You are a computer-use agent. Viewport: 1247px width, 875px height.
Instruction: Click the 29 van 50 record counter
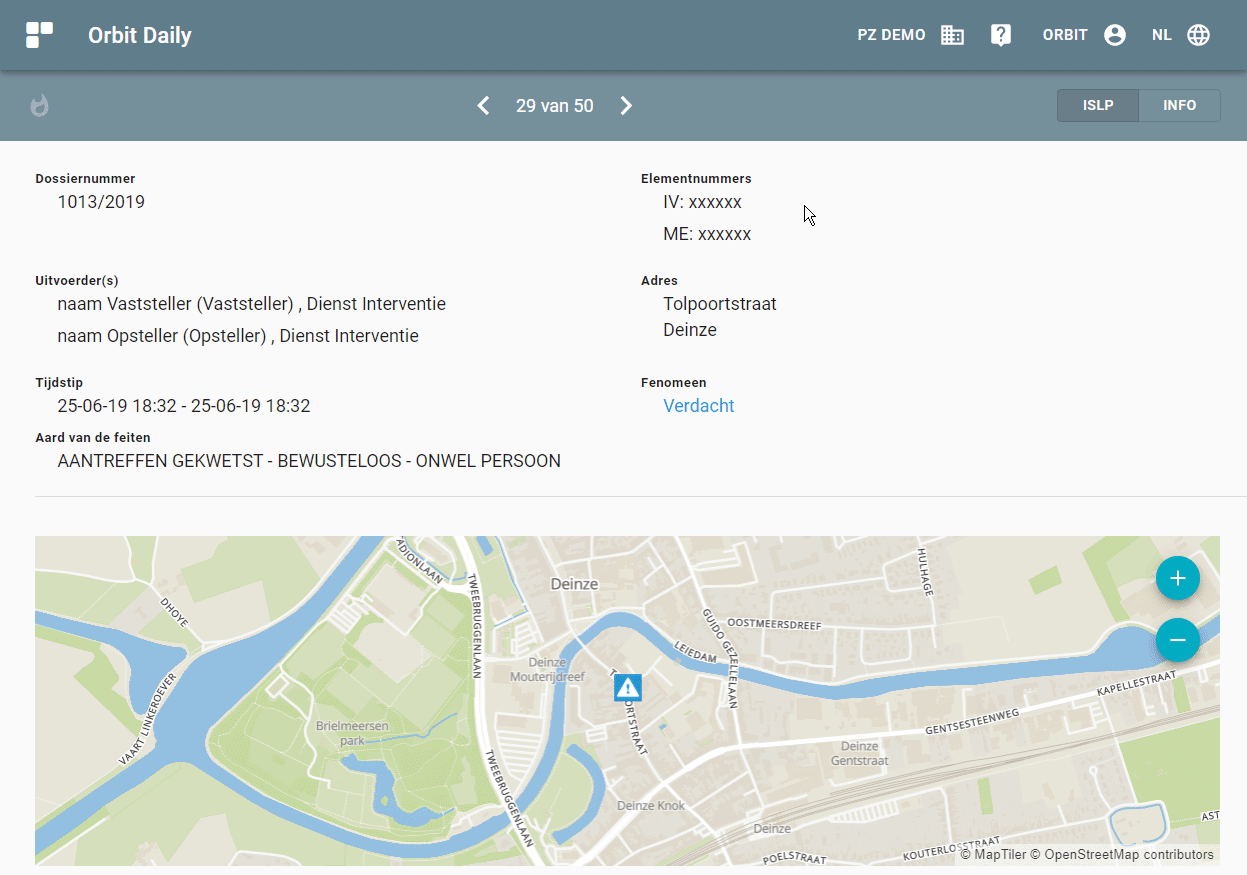pyautogui.click(x=554, y=105)
